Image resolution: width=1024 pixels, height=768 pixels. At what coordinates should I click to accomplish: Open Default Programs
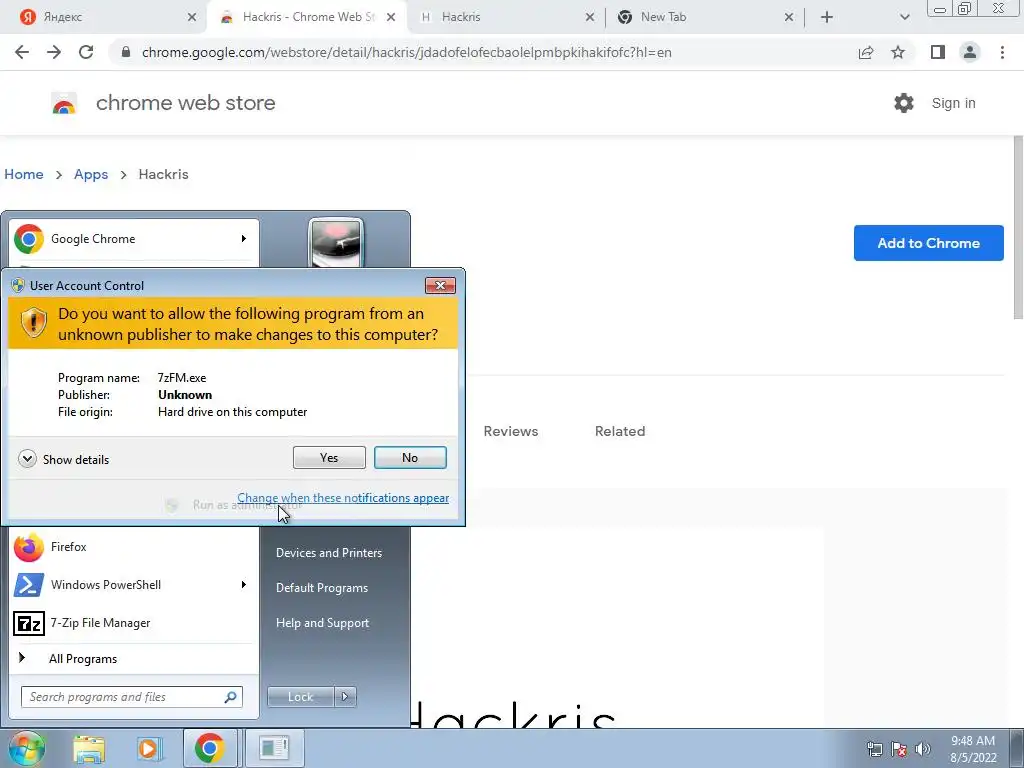(322, 588)
